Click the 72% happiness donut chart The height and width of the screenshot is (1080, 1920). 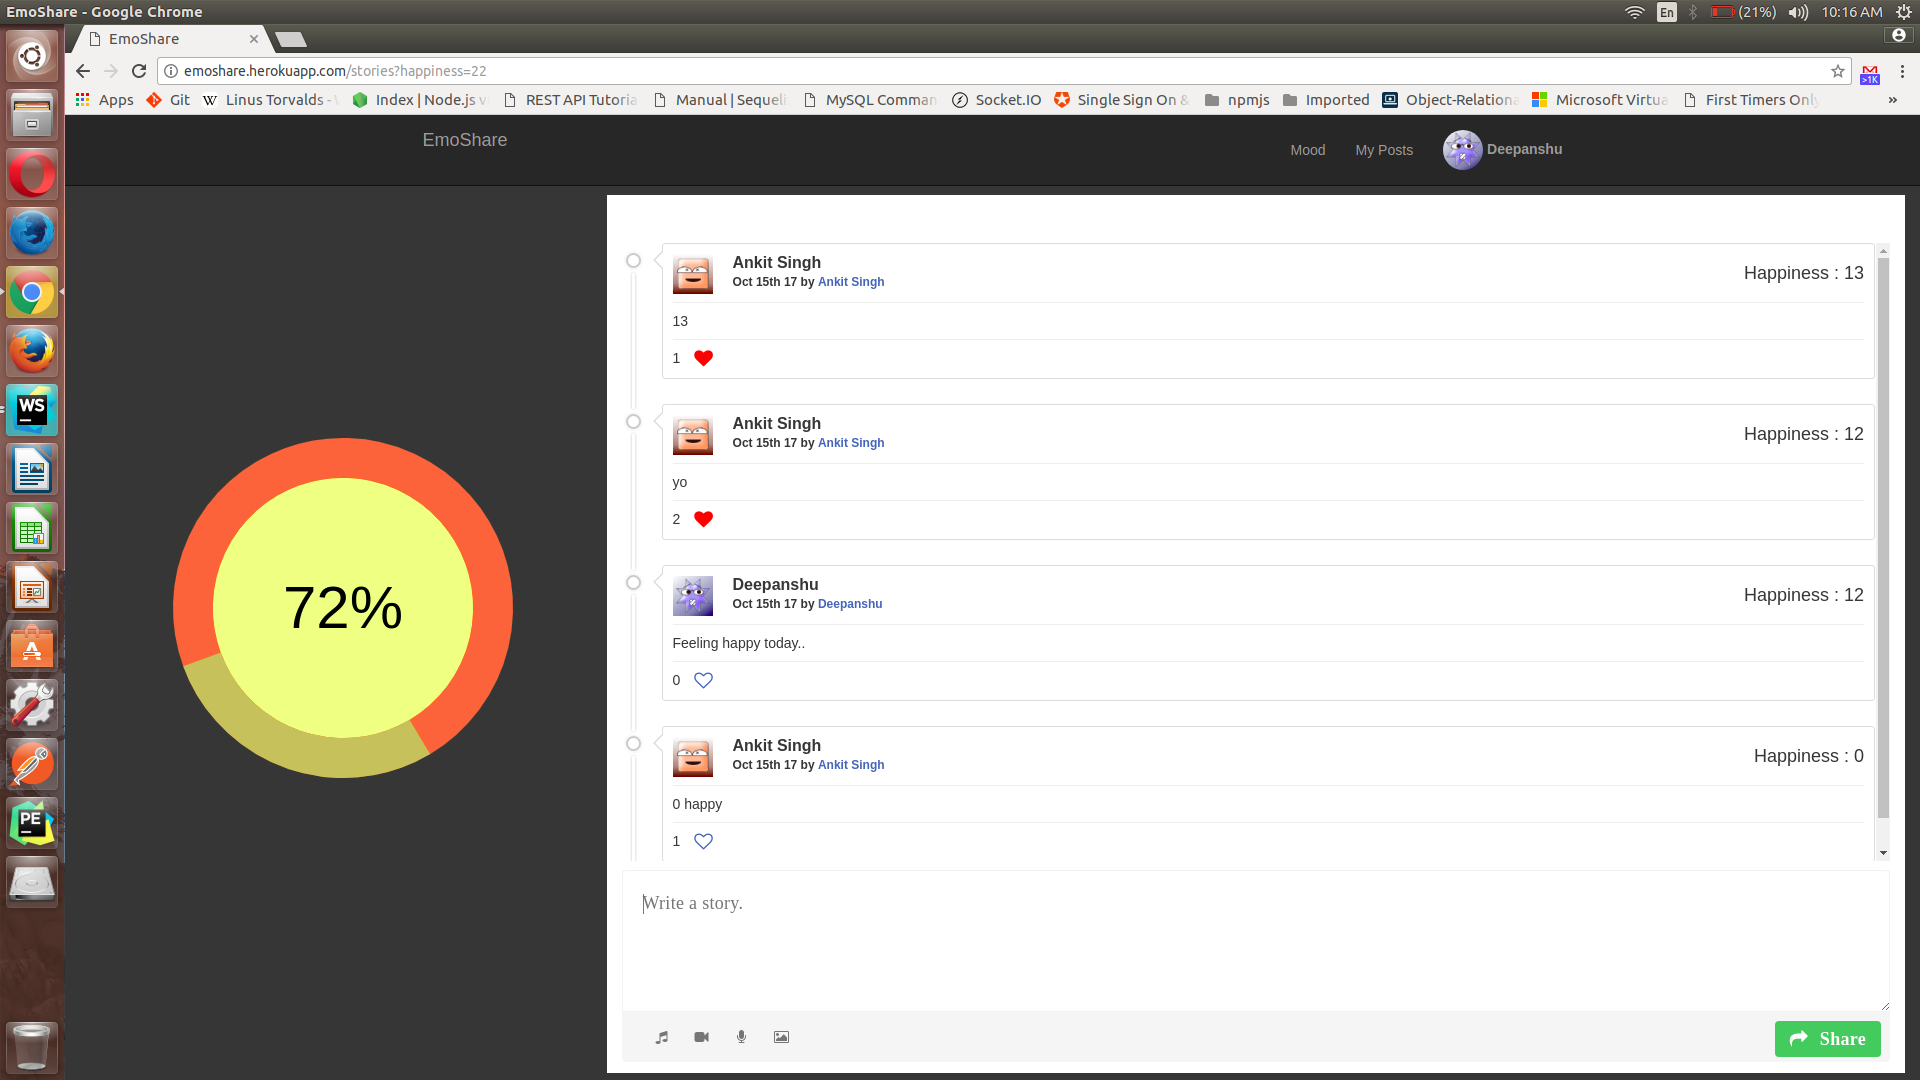pyautogui.click(x=343, y=607)
